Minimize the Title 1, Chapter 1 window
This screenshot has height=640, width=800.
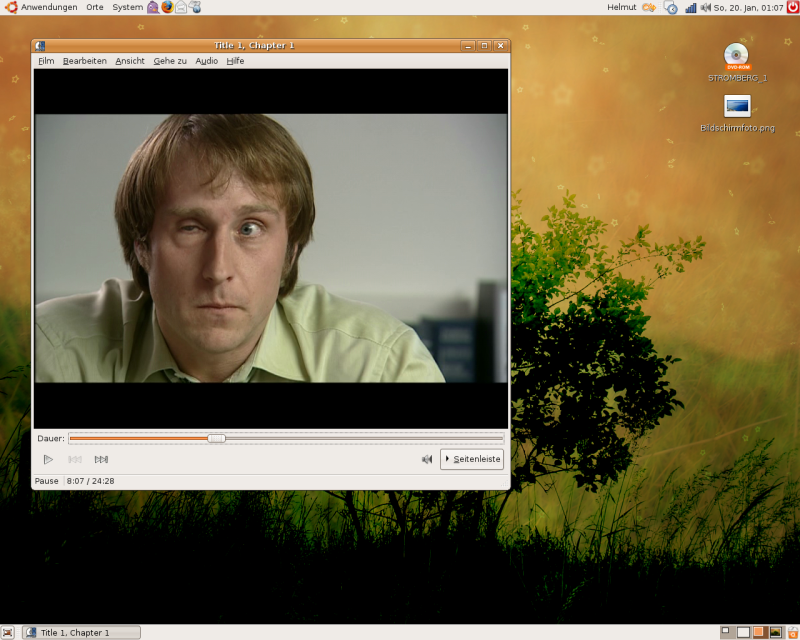point(468,46)
